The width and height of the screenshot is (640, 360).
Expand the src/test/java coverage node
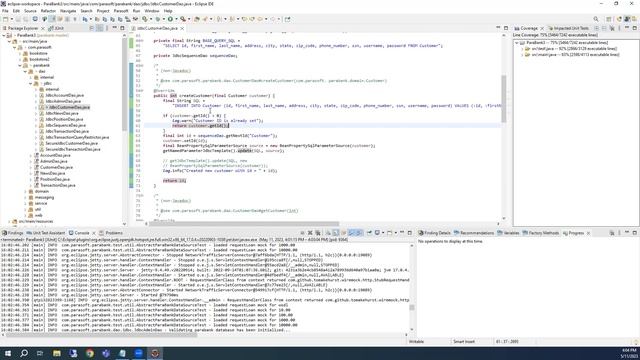point(522,49)
